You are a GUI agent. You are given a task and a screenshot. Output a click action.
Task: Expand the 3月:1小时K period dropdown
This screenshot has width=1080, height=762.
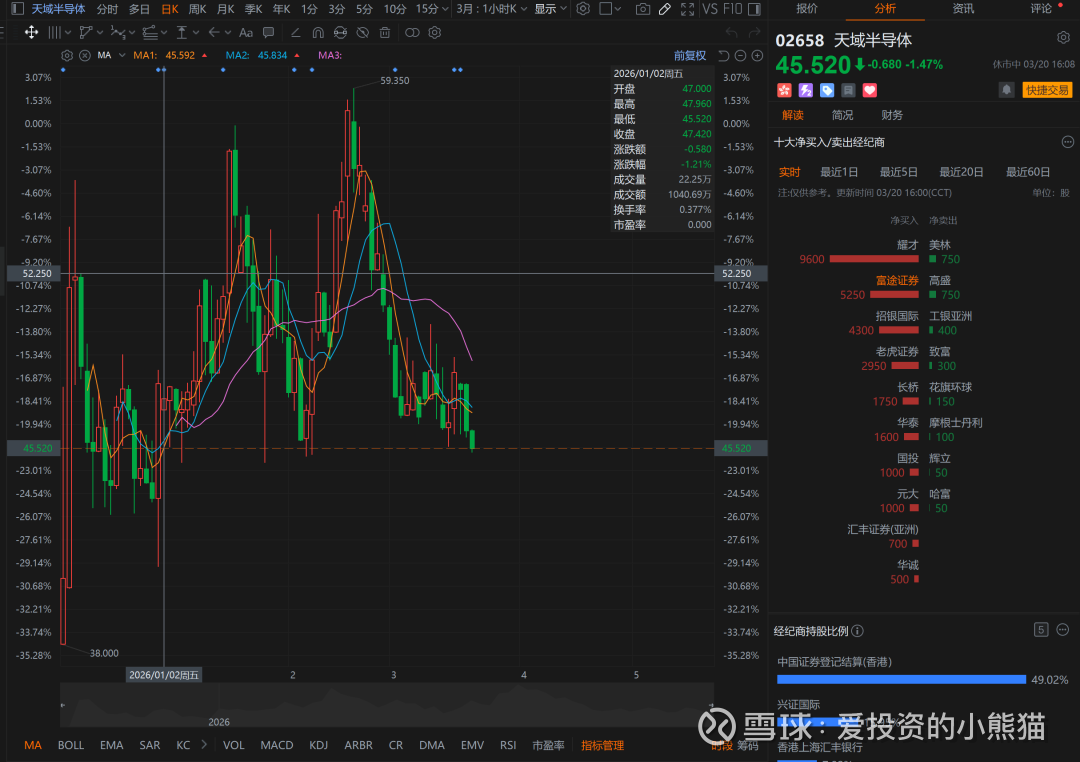tap(490, 9)
